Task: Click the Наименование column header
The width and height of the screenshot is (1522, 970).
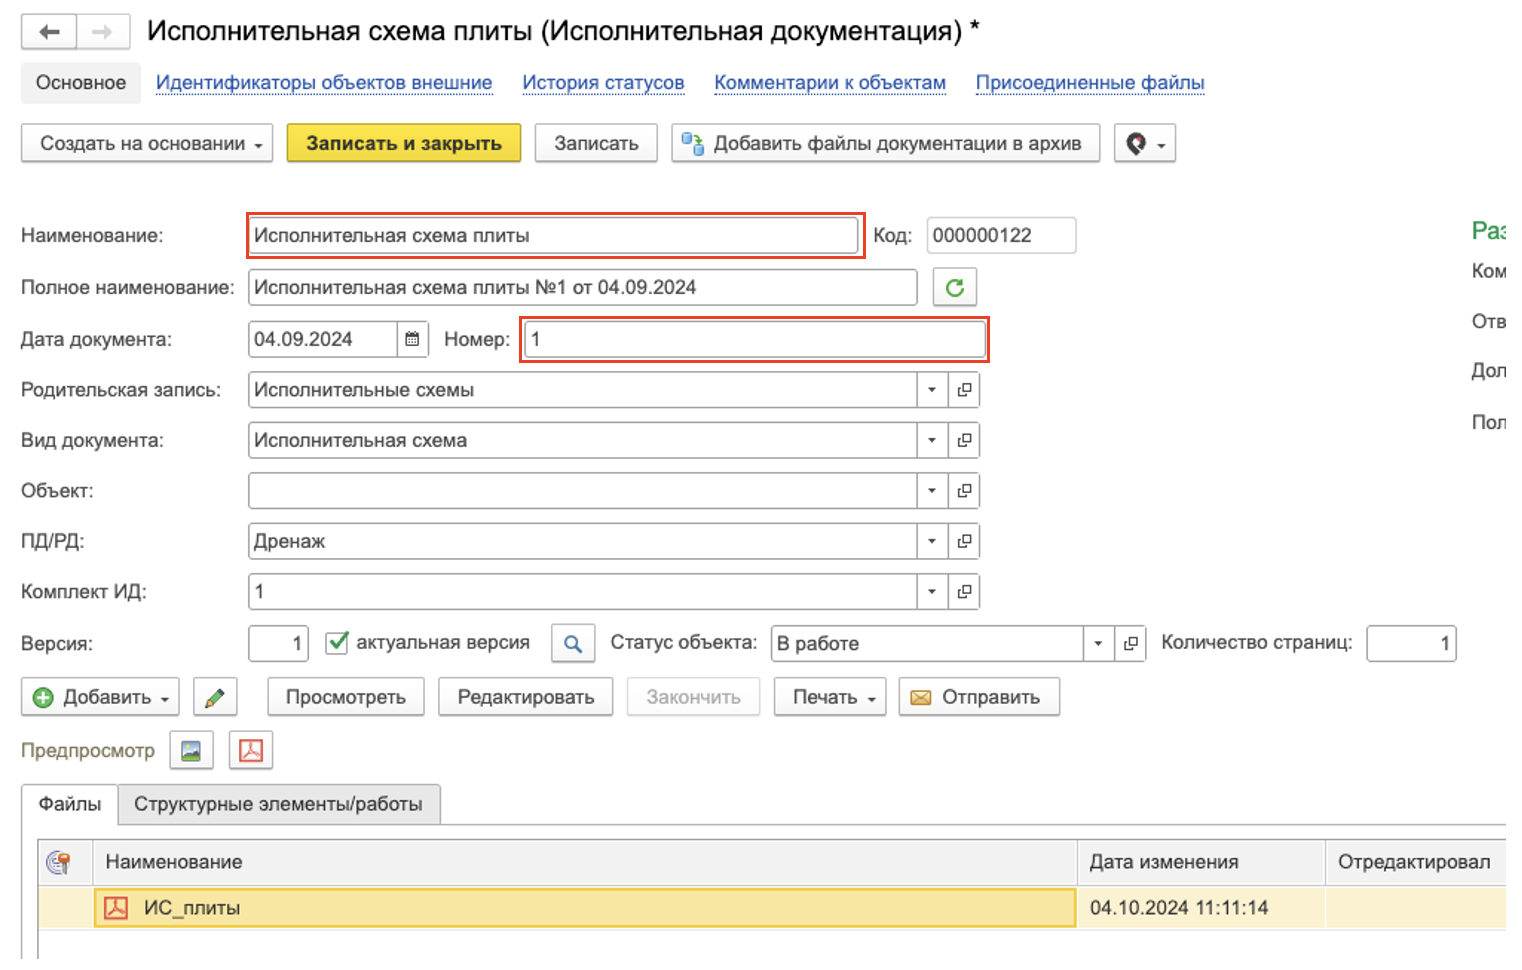Action: pyautogui.click(x=585, y=862)
